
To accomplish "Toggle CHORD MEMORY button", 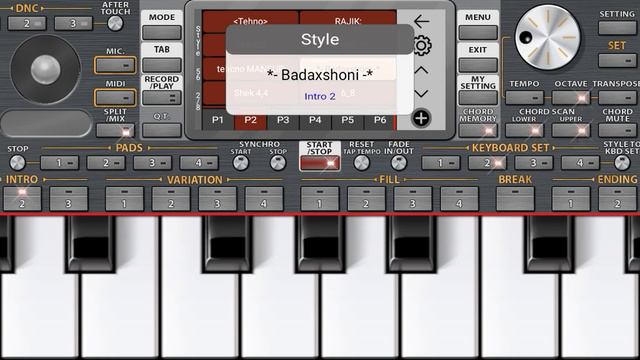I will point(478,130).
